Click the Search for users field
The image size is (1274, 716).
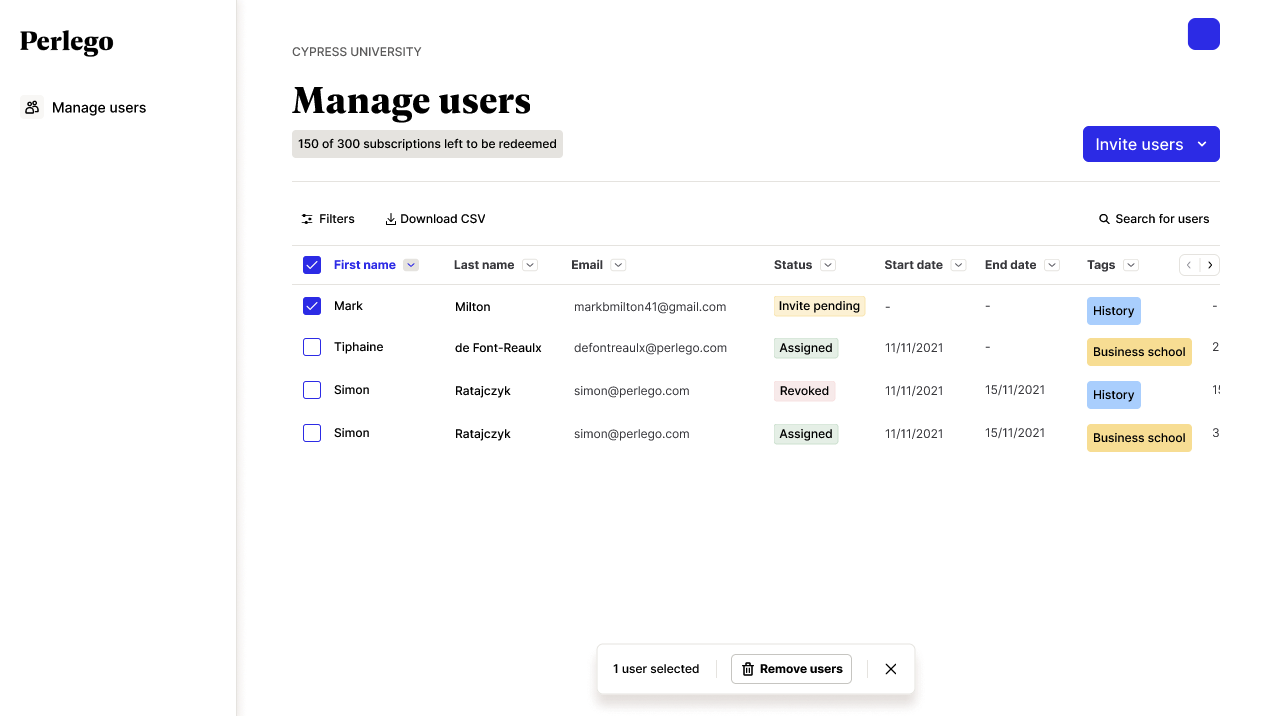pos(1162,218)
